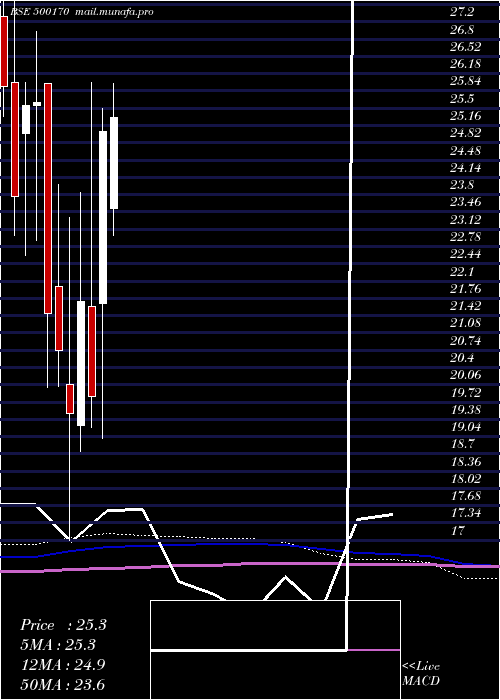This screenshot has width=500, height=700.
Task: Click the 50MA : 23.6 readout
Action: coord(63,685)
